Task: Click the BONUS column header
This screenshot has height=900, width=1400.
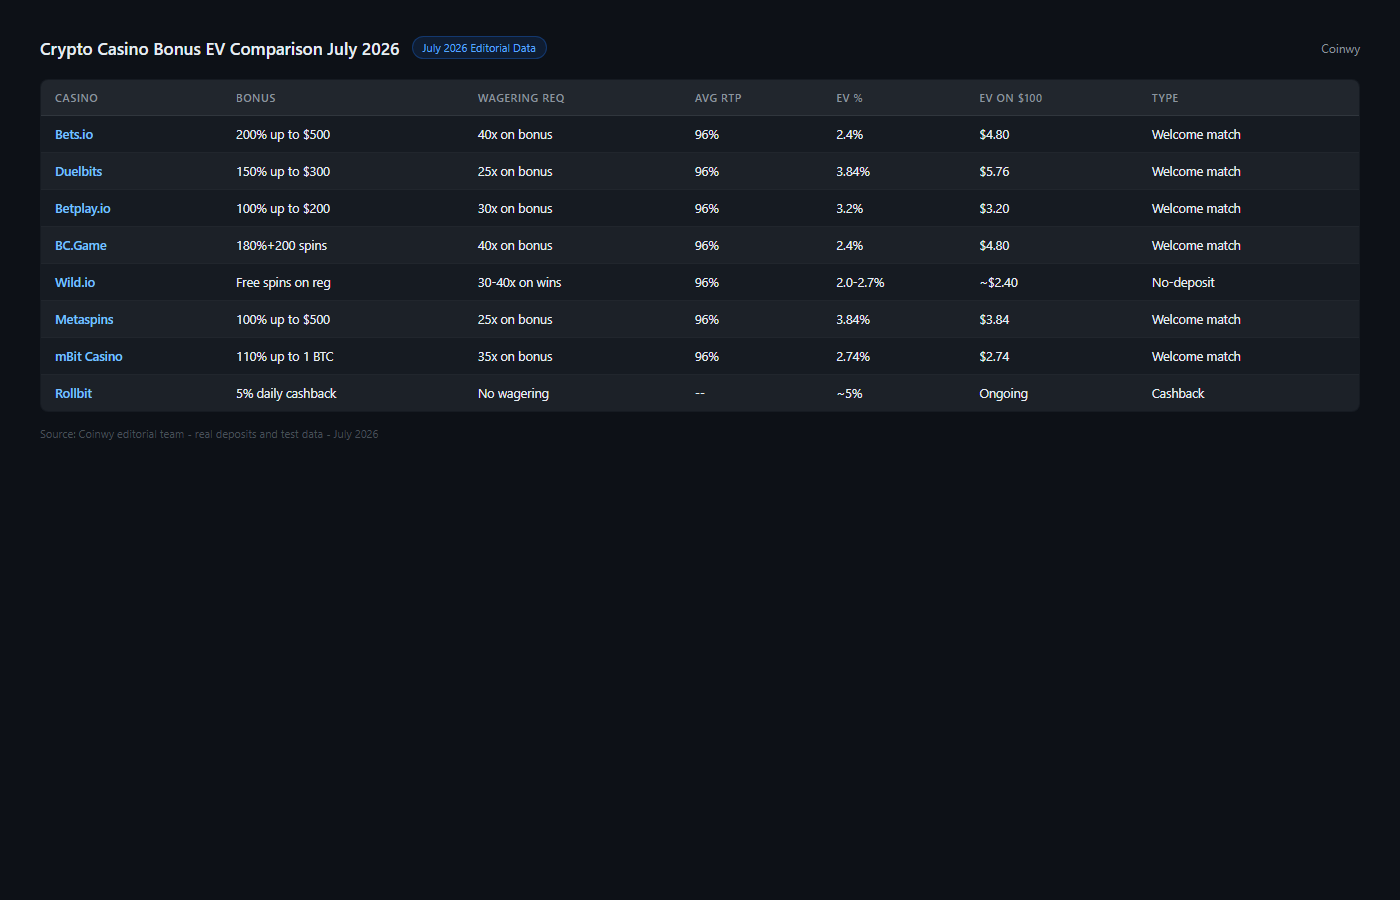Action: pyautogui.click(x=256, y=98)
